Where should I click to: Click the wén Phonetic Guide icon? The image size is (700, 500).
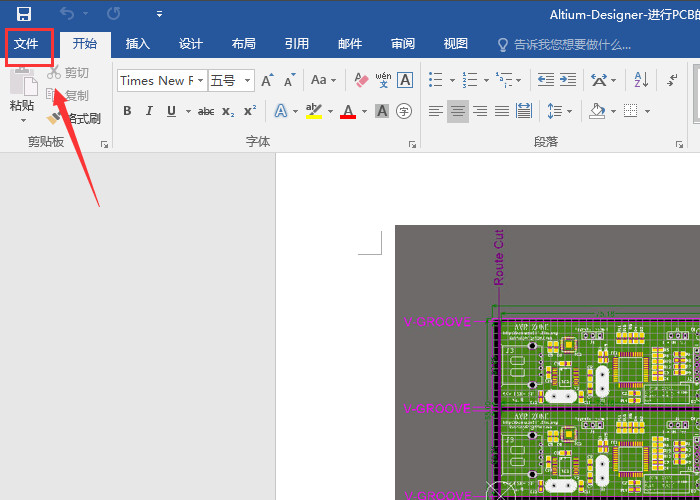click(x=383, y=80)
